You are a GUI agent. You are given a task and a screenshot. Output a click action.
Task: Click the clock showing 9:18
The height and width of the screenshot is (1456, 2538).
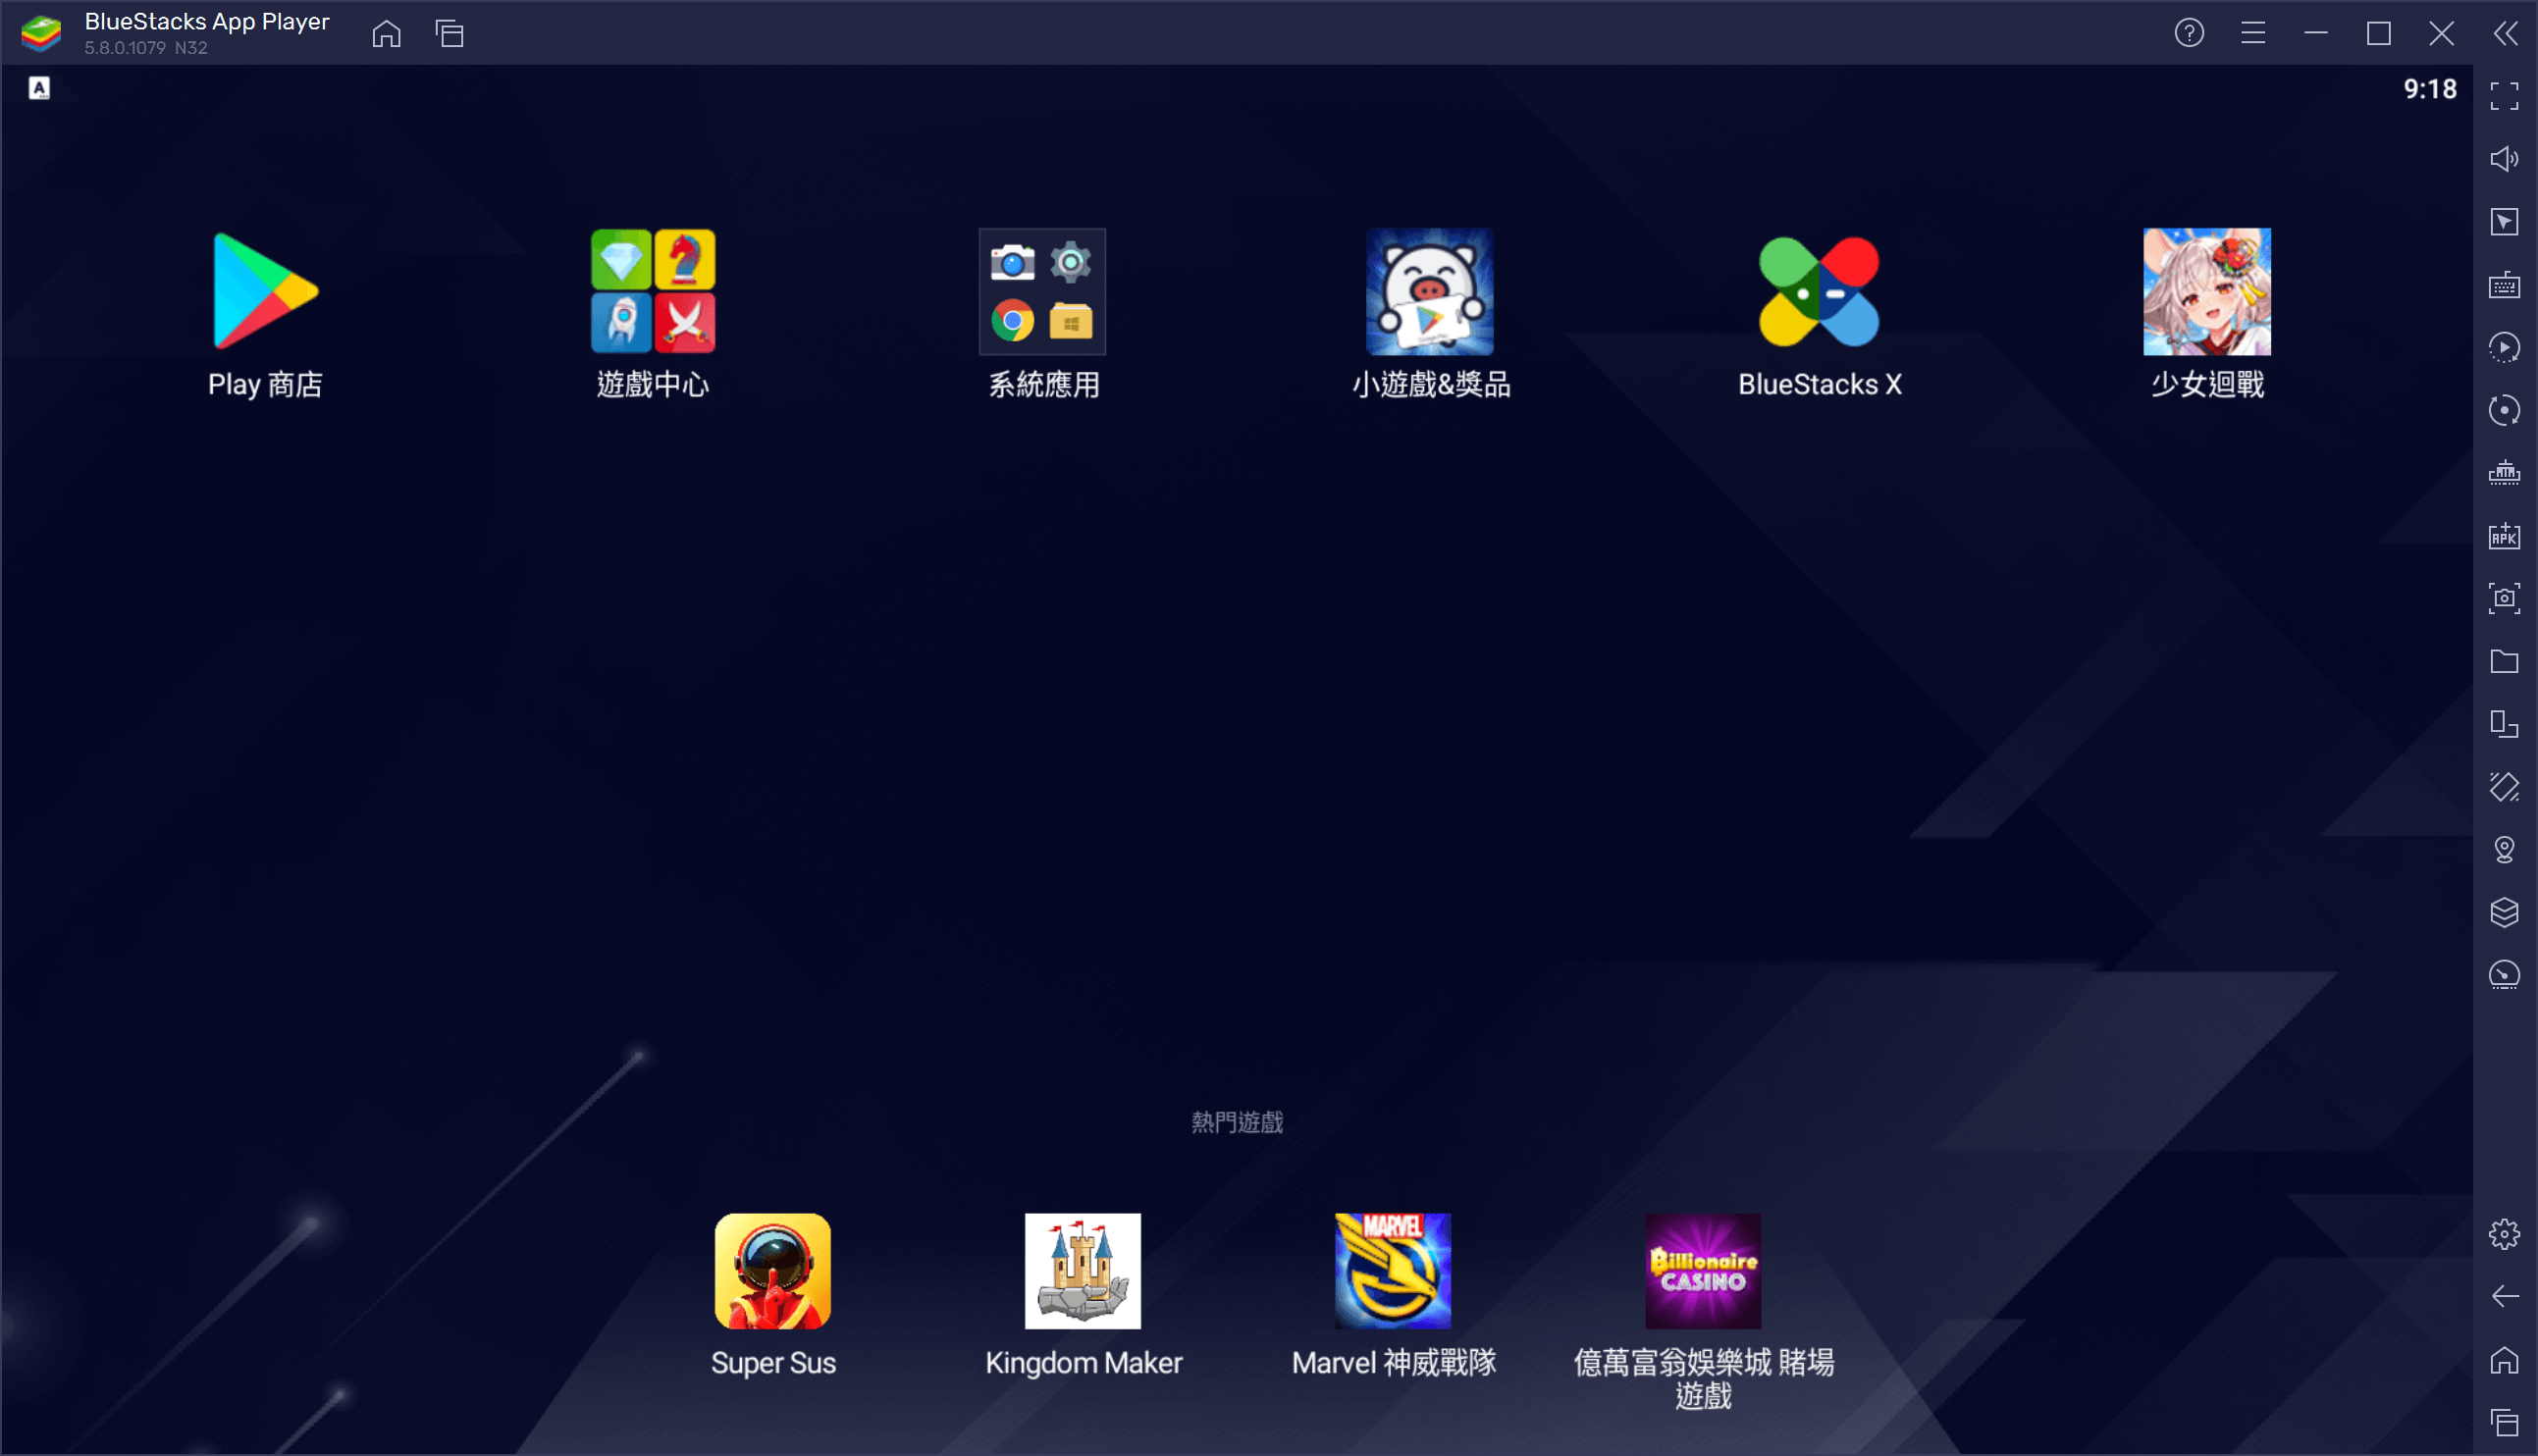2430,89
